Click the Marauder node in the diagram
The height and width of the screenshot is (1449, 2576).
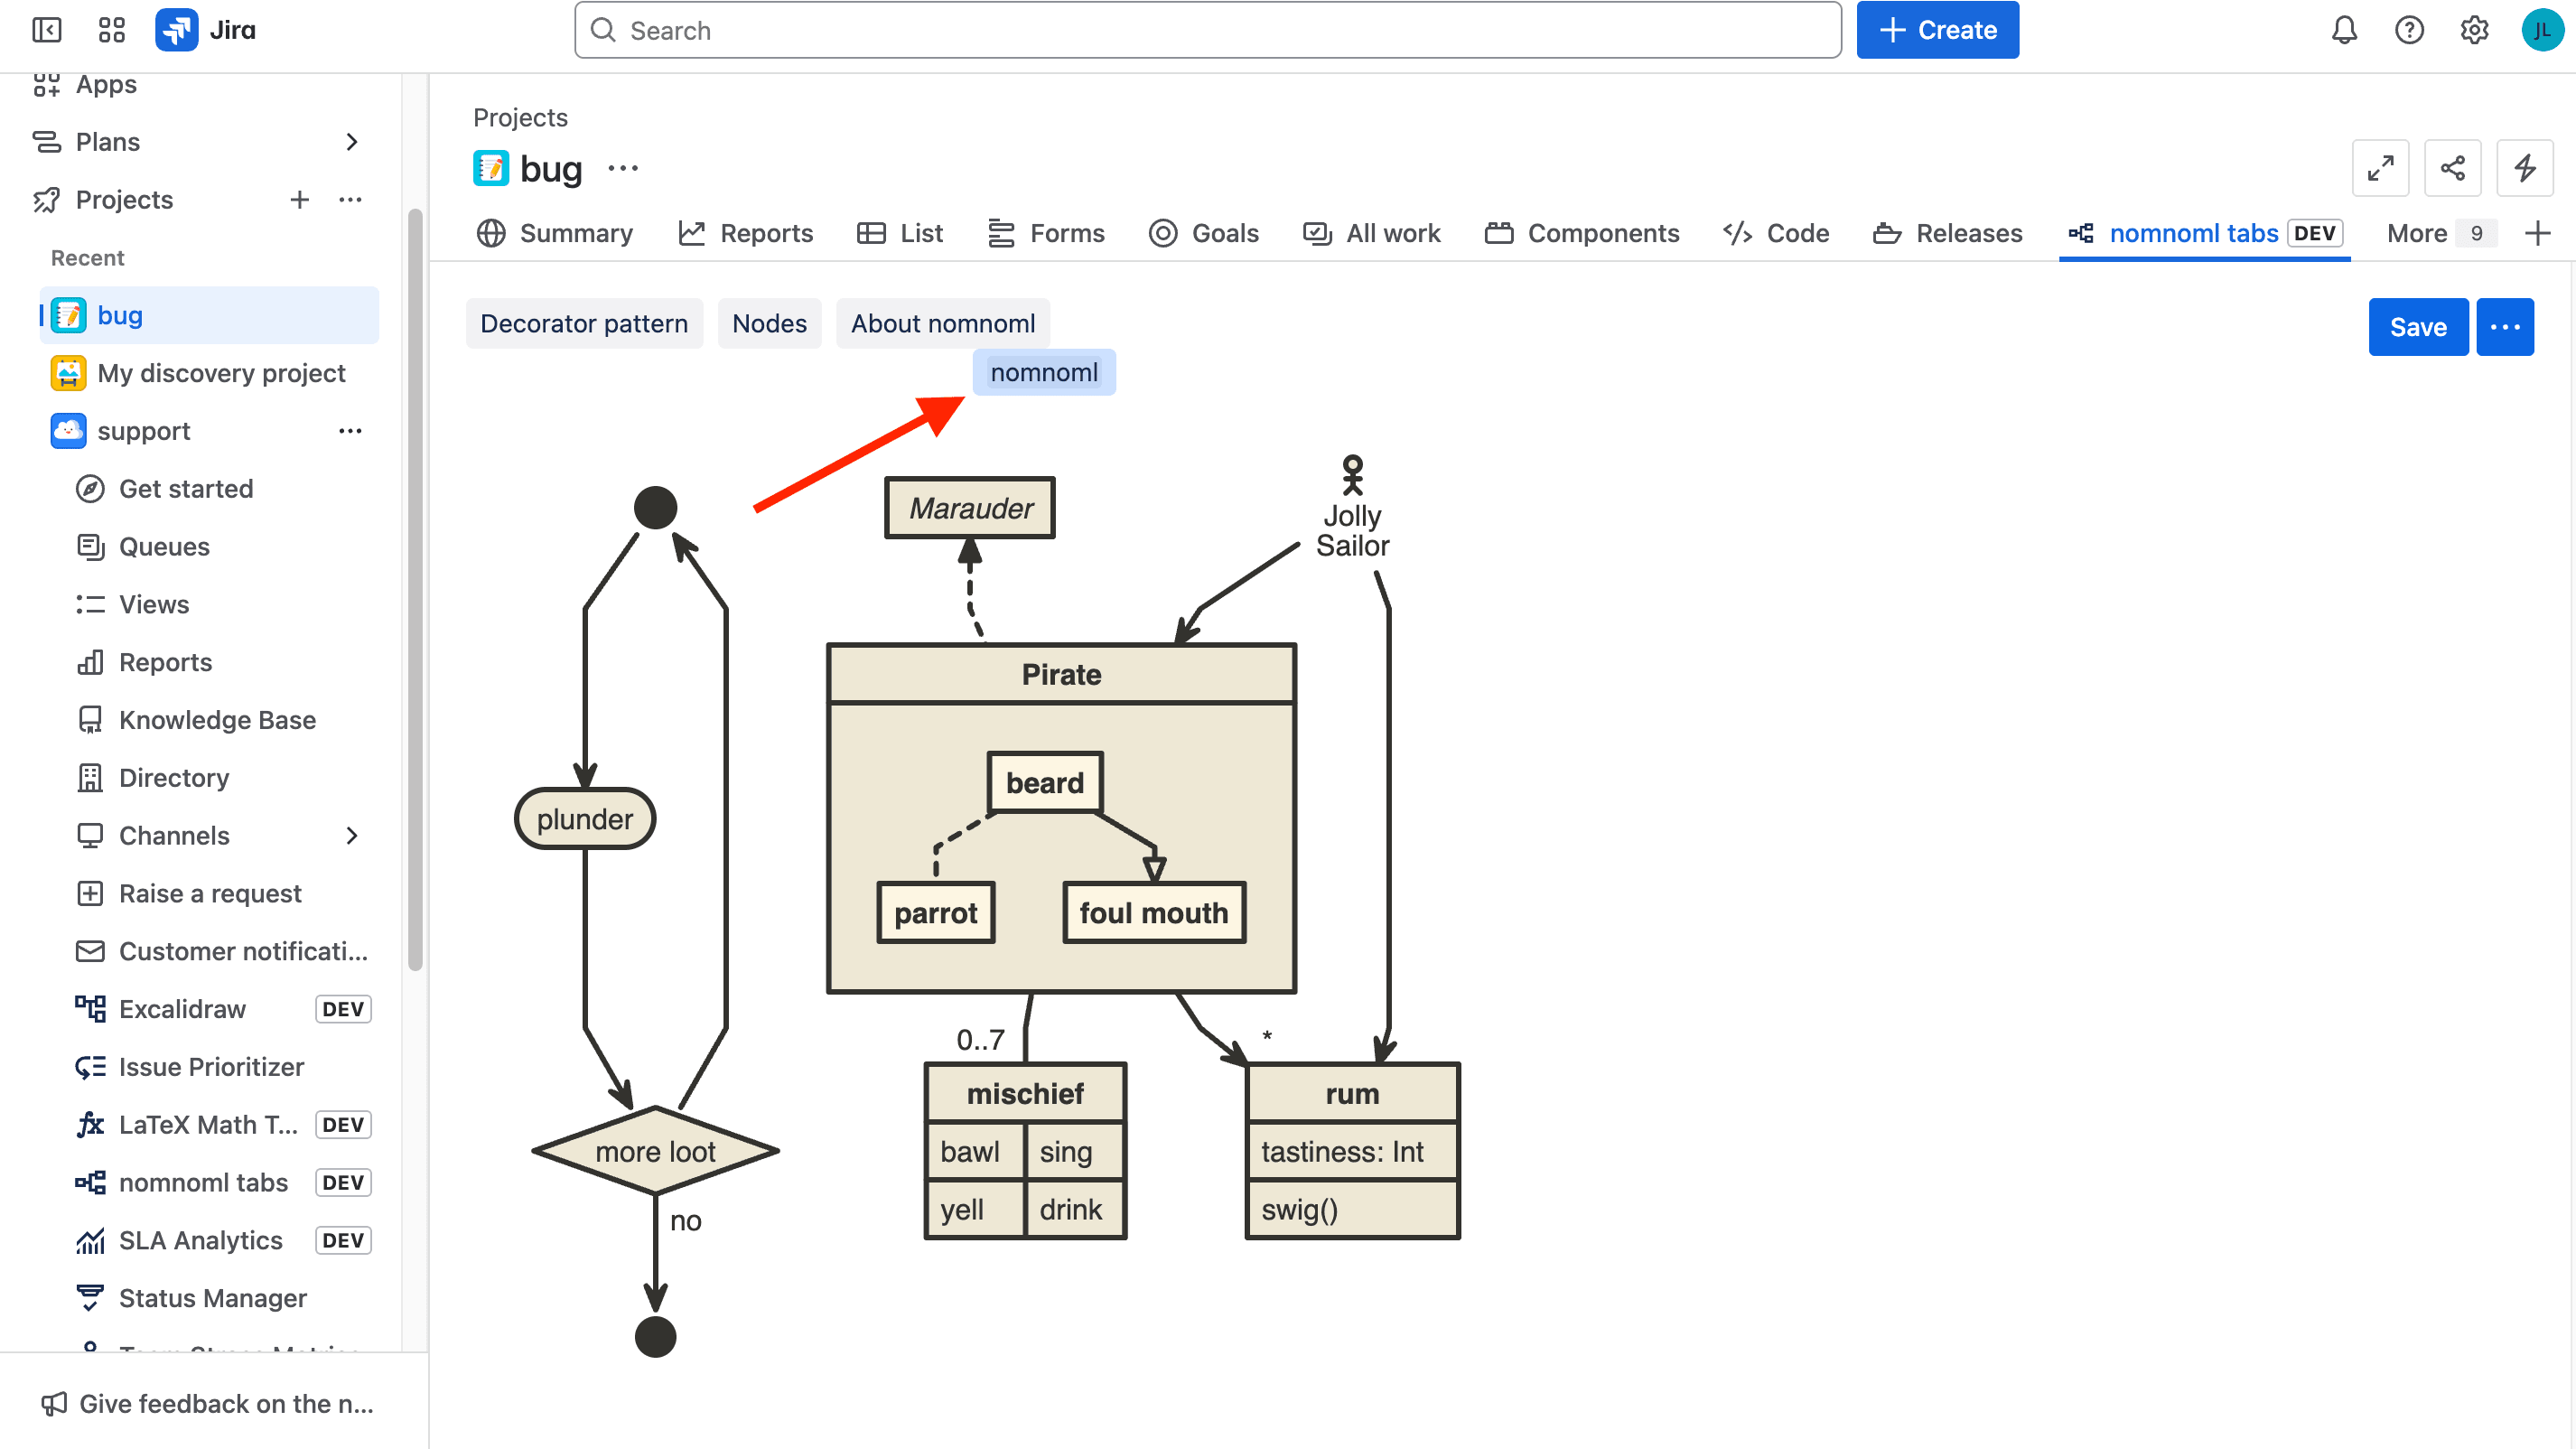pos(969,509)
